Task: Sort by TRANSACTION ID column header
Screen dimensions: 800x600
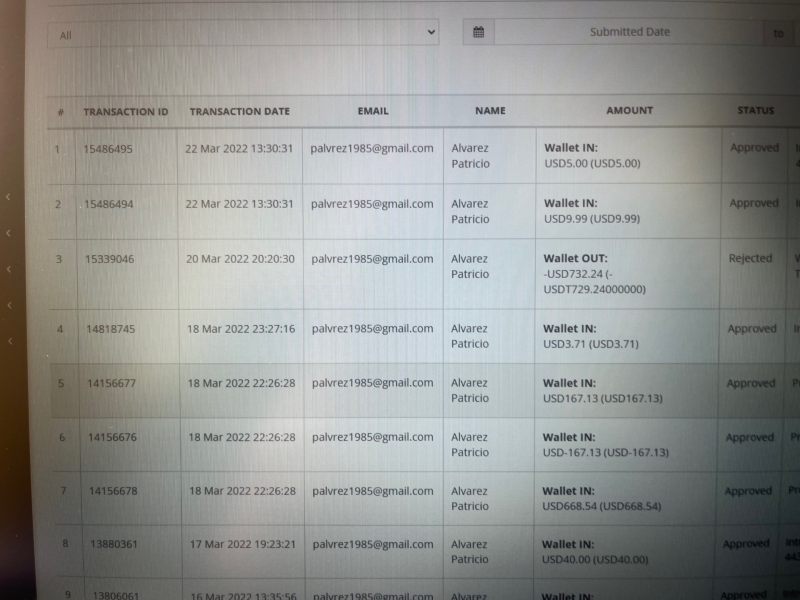Action: click(x=126, y=112)
